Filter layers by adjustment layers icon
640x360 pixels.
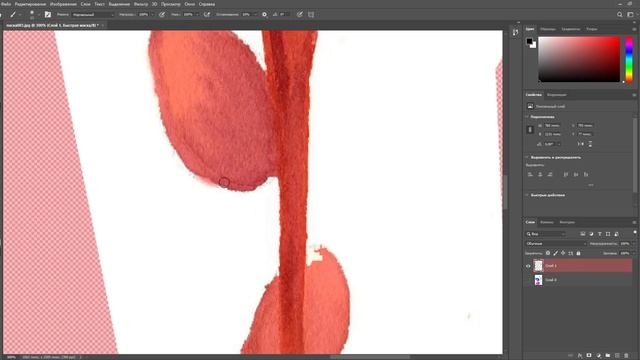tap(591, 234)
